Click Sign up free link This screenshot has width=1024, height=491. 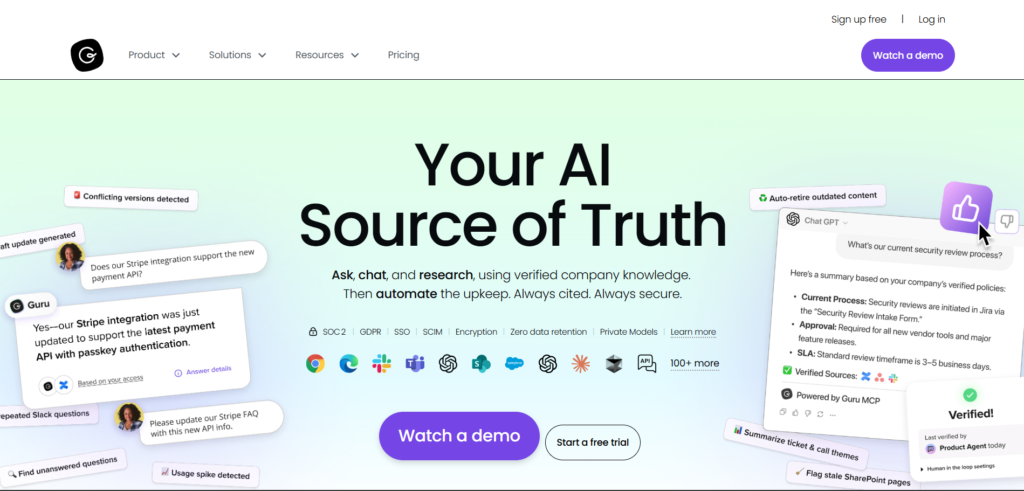click(858, 19)
